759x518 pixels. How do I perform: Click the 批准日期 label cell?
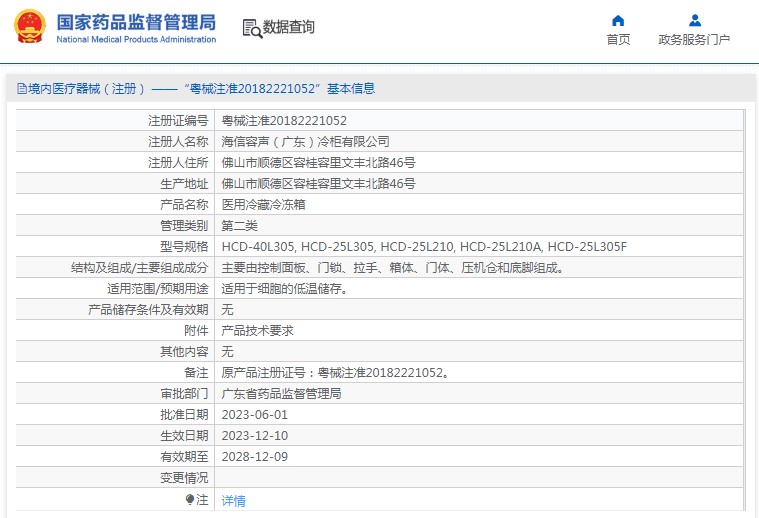(x=115, y=415)
